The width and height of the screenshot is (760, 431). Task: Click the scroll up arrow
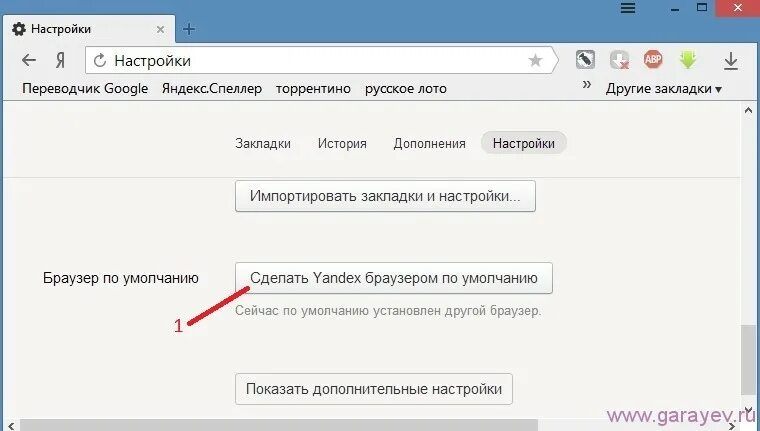pos(748,111)
